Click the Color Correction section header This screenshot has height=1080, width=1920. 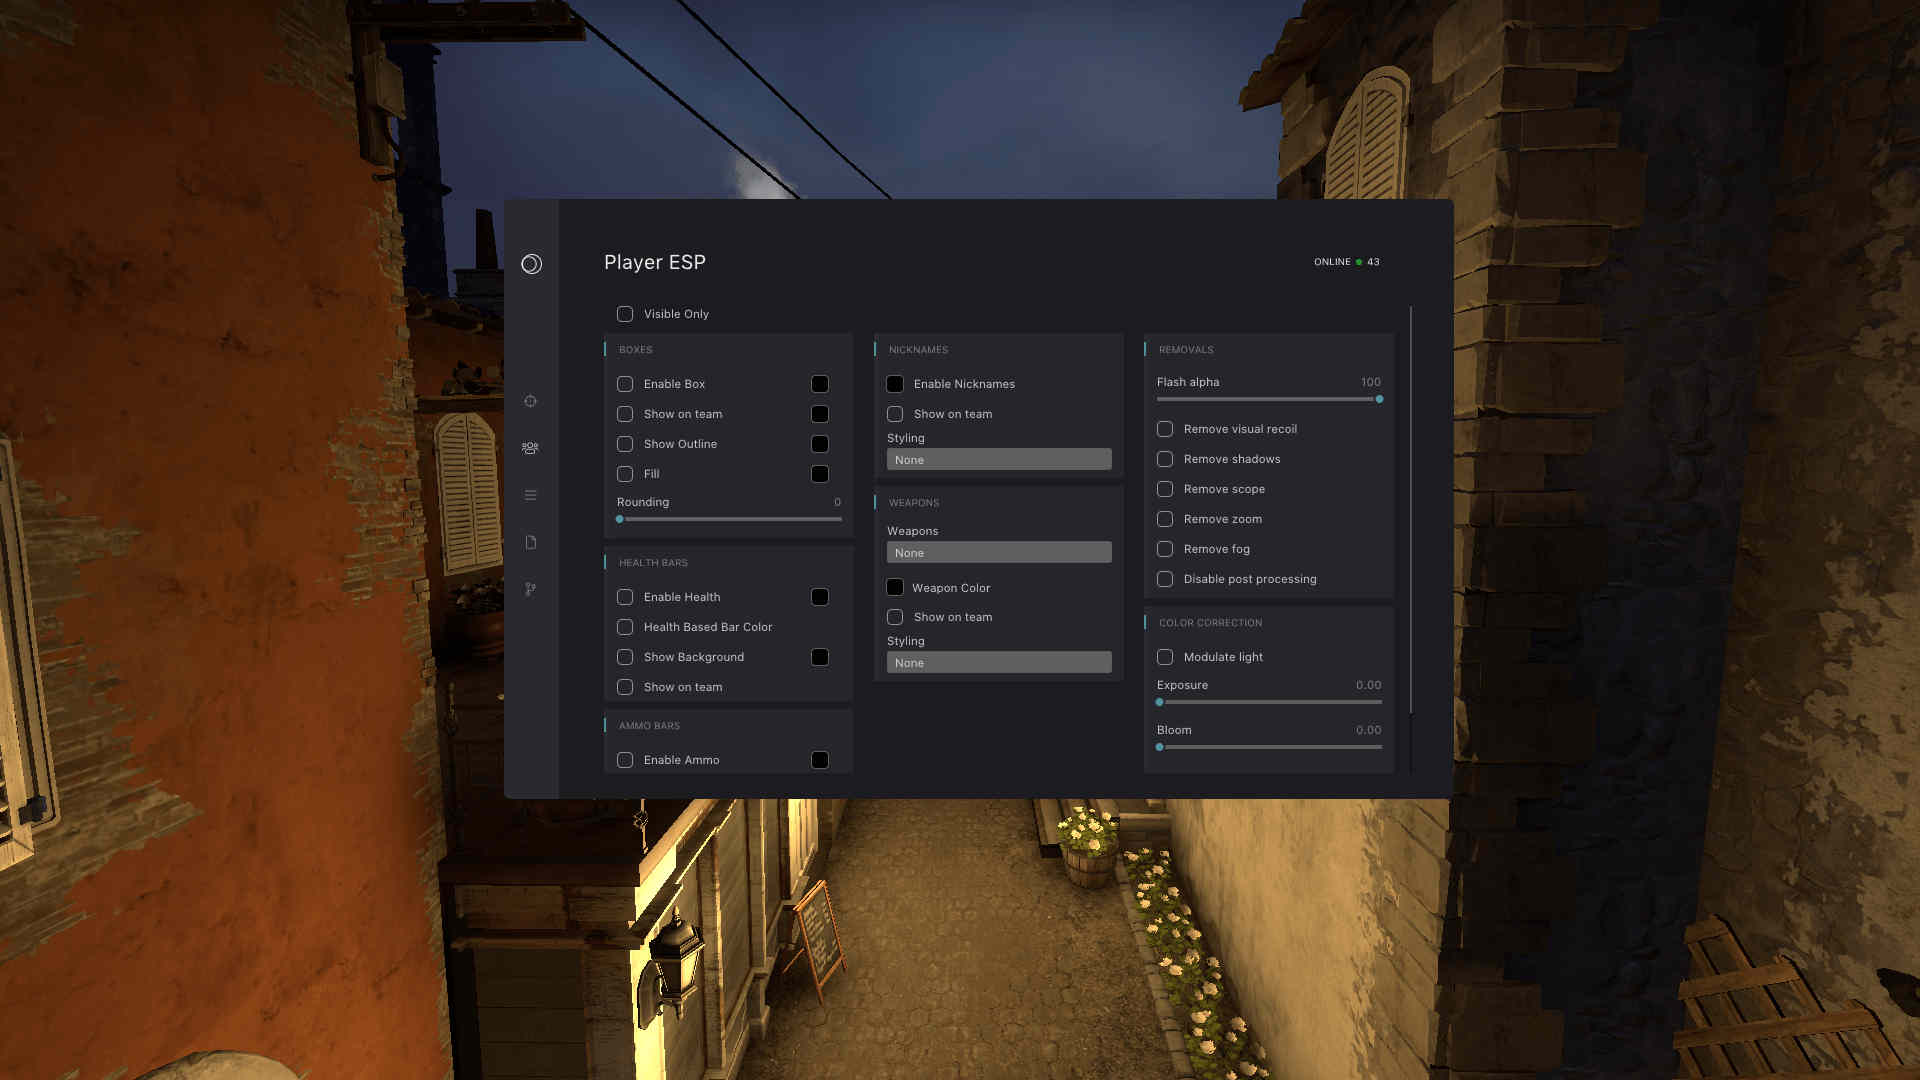pyautogui.click(x=1210, y=622)
